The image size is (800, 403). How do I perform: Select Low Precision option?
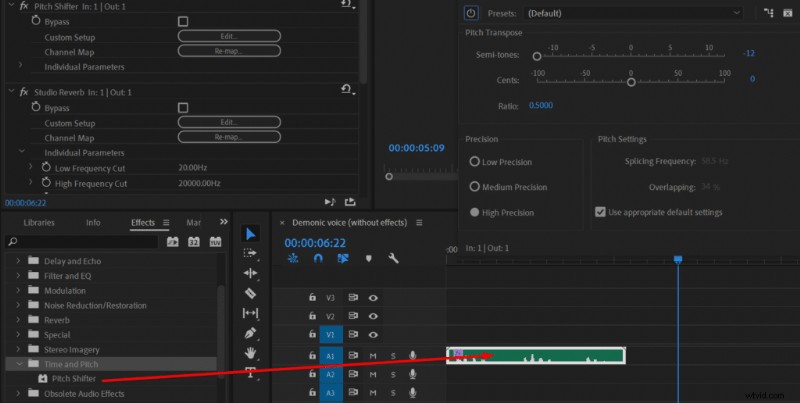(x=474, y=162)
